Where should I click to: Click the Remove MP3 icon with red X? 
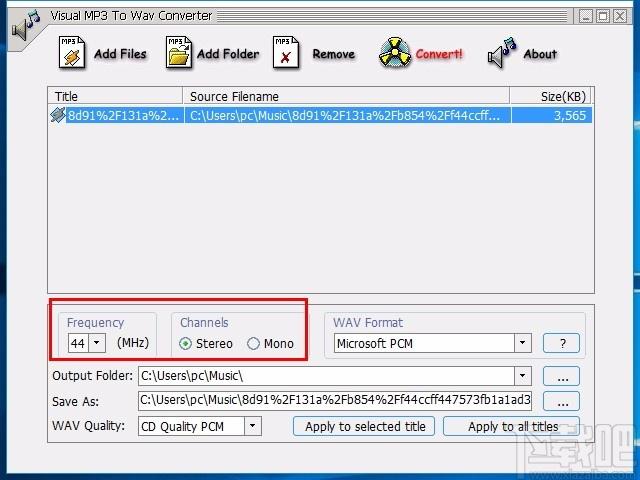pos(286,52)
